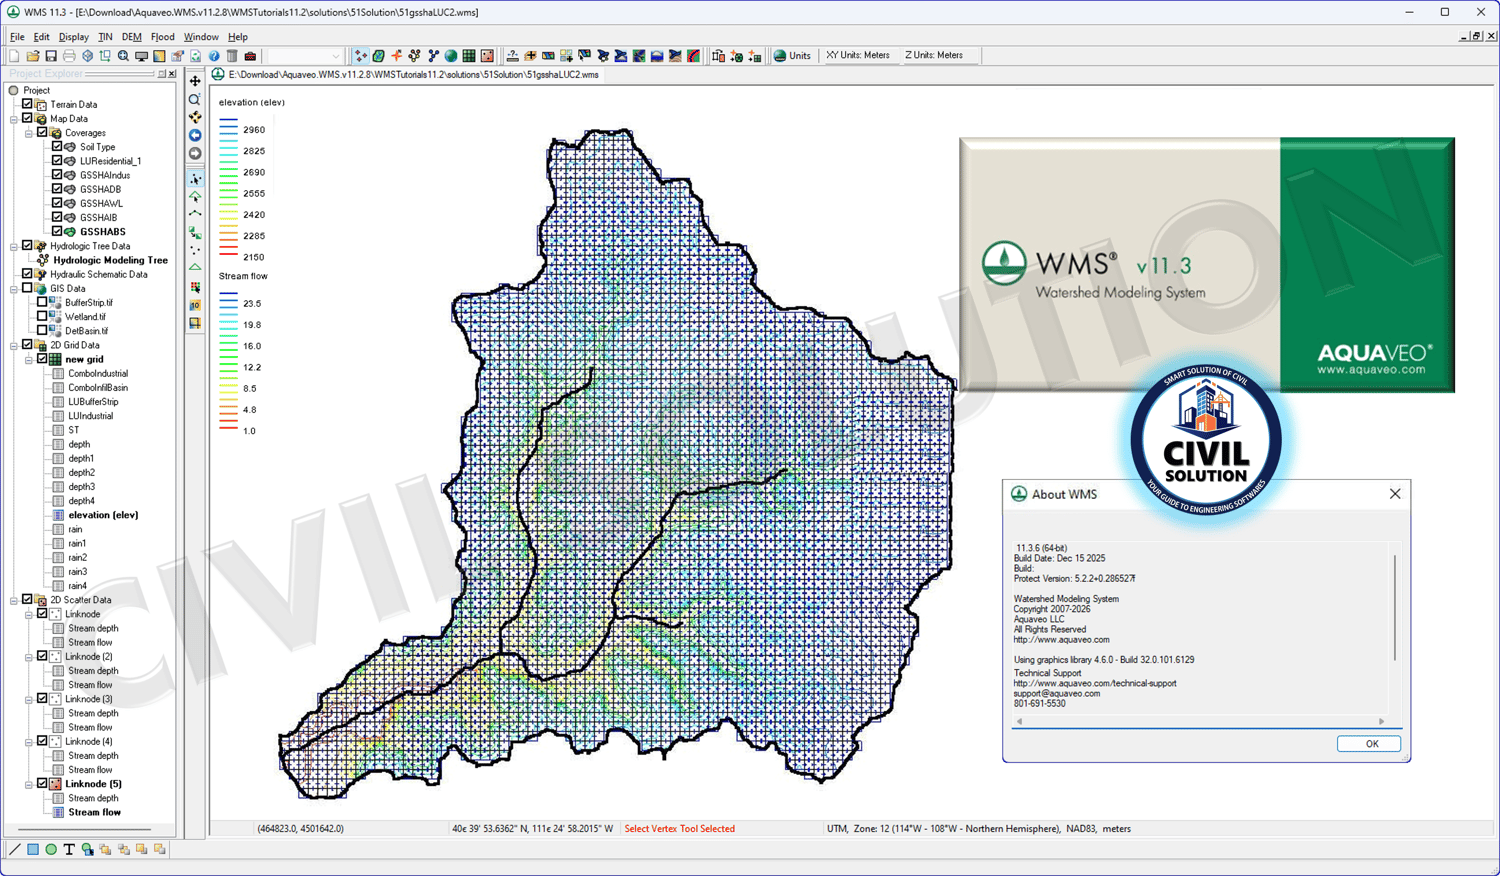1500x876 pixels.
Task: Select the Hydrologic Modeling module icon
Action: pos(415,56)
